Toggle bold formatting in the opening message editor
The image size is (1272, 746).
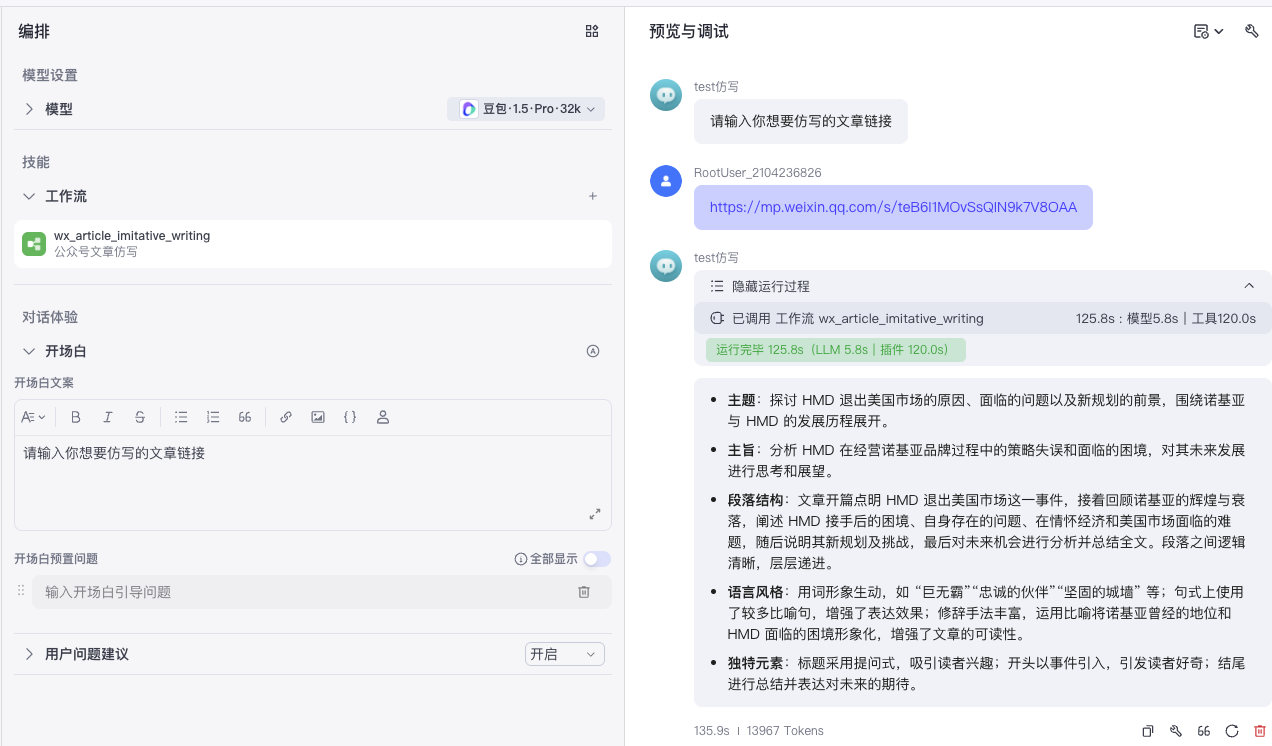point(75,417)
